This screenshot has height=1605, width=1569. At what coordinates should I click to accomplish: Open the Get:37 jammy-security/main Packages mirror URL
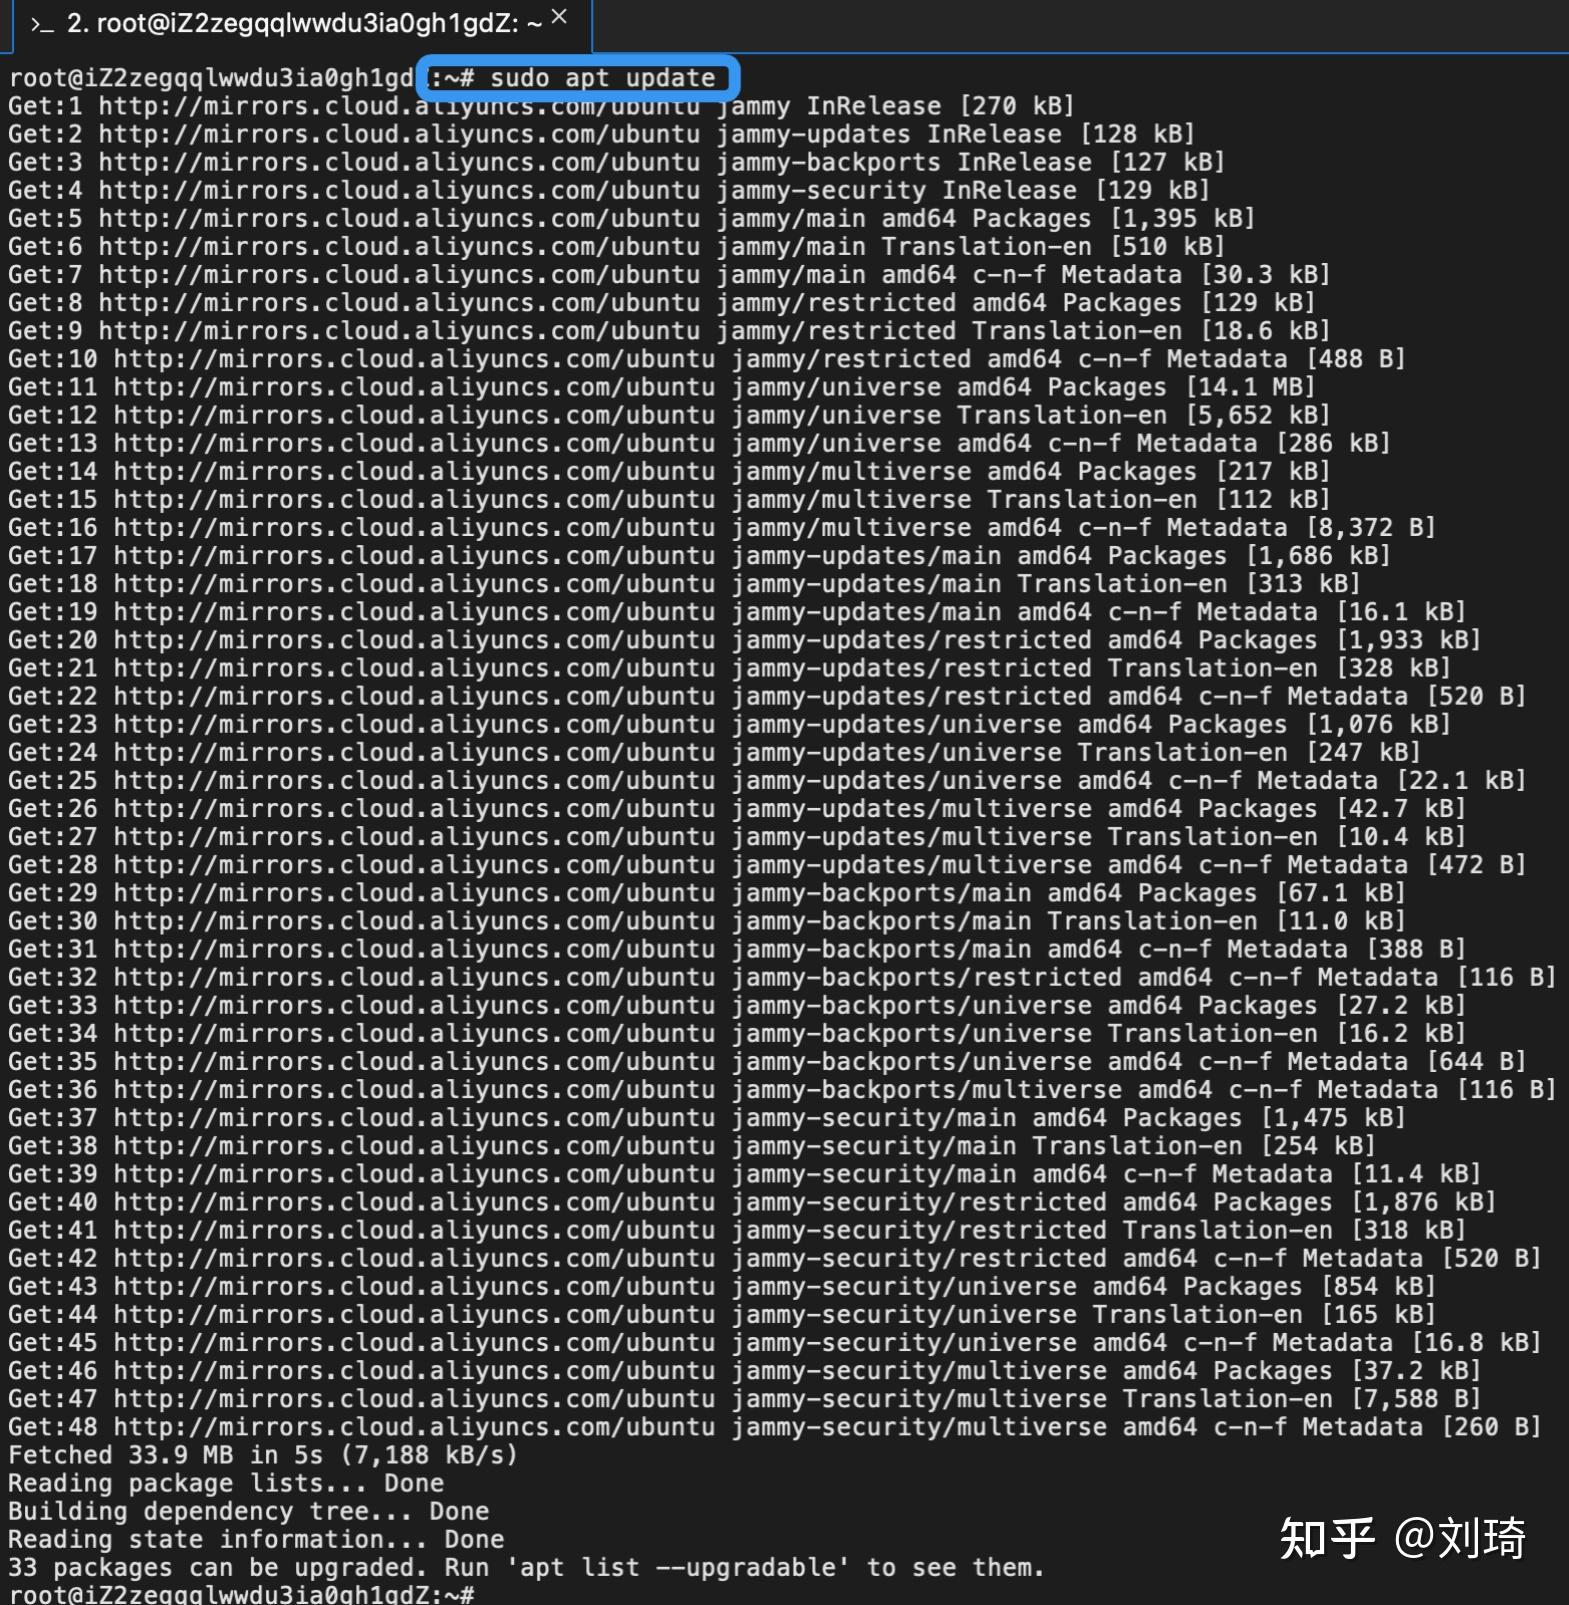click(414, 1118)
